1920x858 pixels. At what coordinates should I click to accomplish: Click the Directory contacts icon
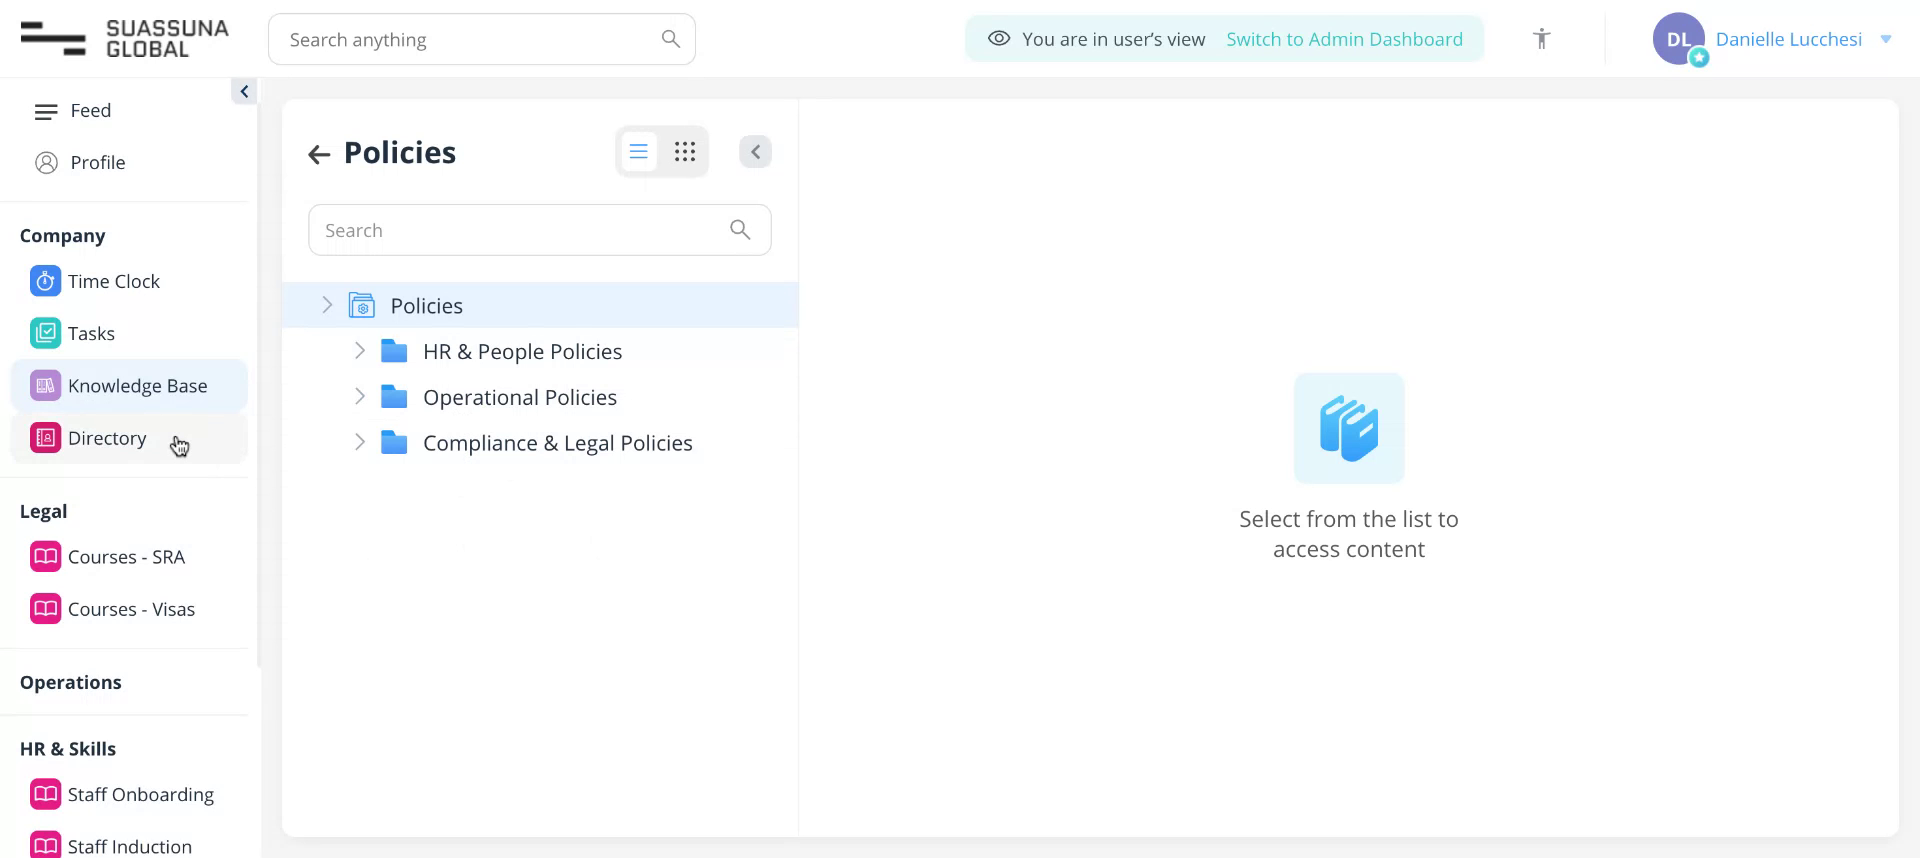[x=45, y=438]
